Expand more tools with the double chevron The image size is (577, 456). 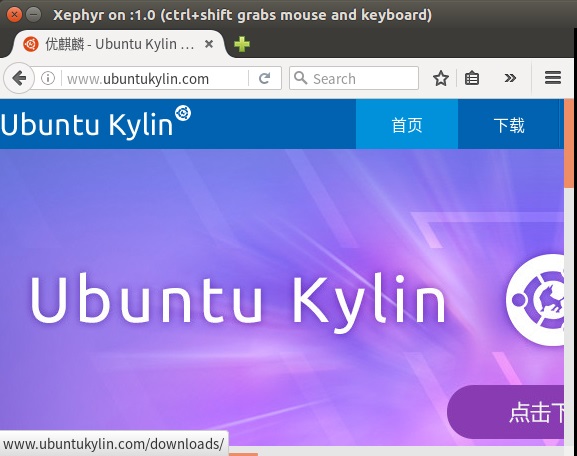click(x=510, y=78)
